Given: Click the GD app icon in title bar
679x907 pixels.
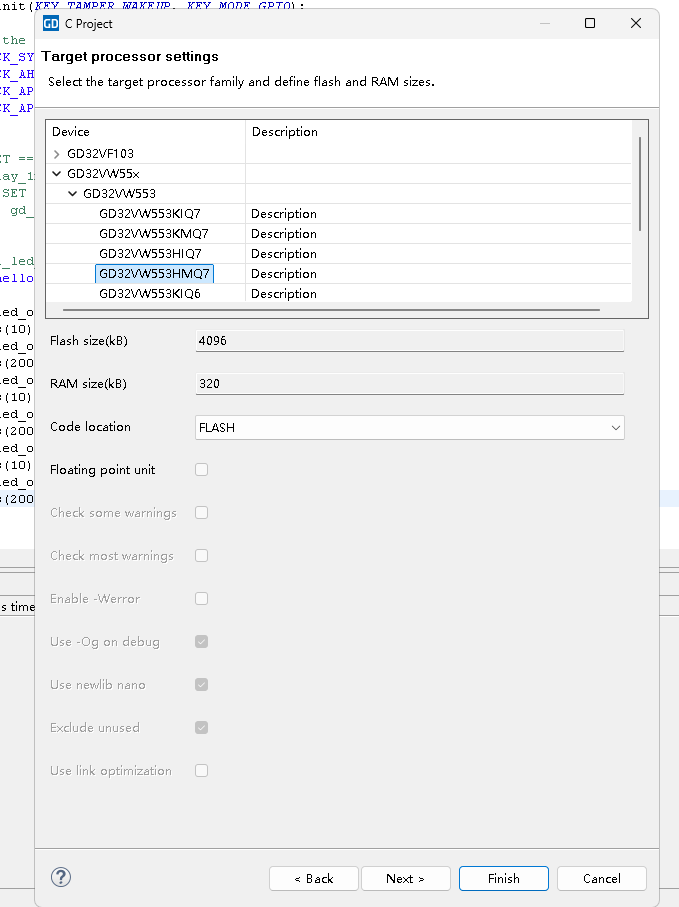Looking at the screenshot, I should (51, 23).
